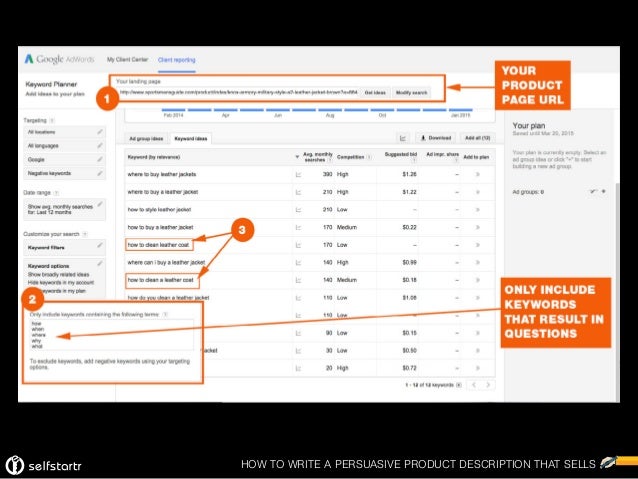Click the $1.26 suggested bid value
This screenshot has width=638, height=479.
(x=409, y=175)
